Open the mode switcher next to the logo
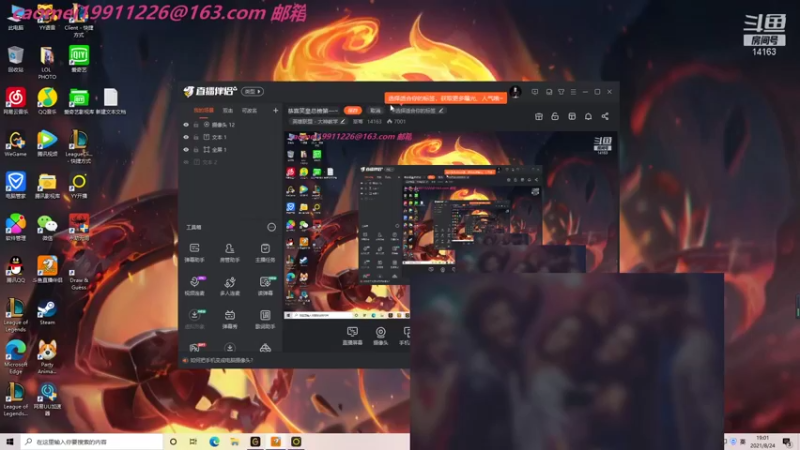 tap(252, 91)
